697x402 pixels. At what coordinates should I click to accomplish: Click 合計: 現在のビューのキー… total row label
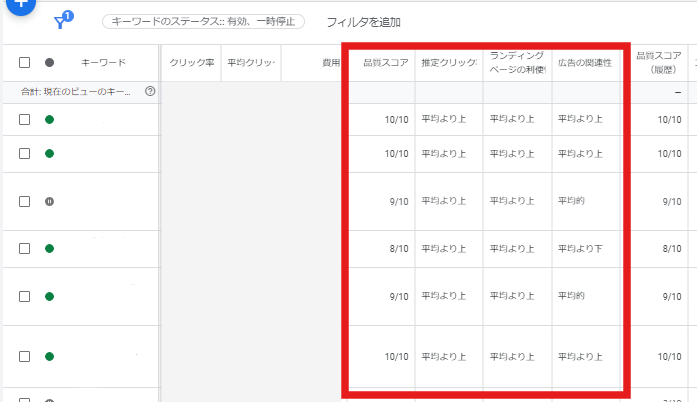point(76,92)
